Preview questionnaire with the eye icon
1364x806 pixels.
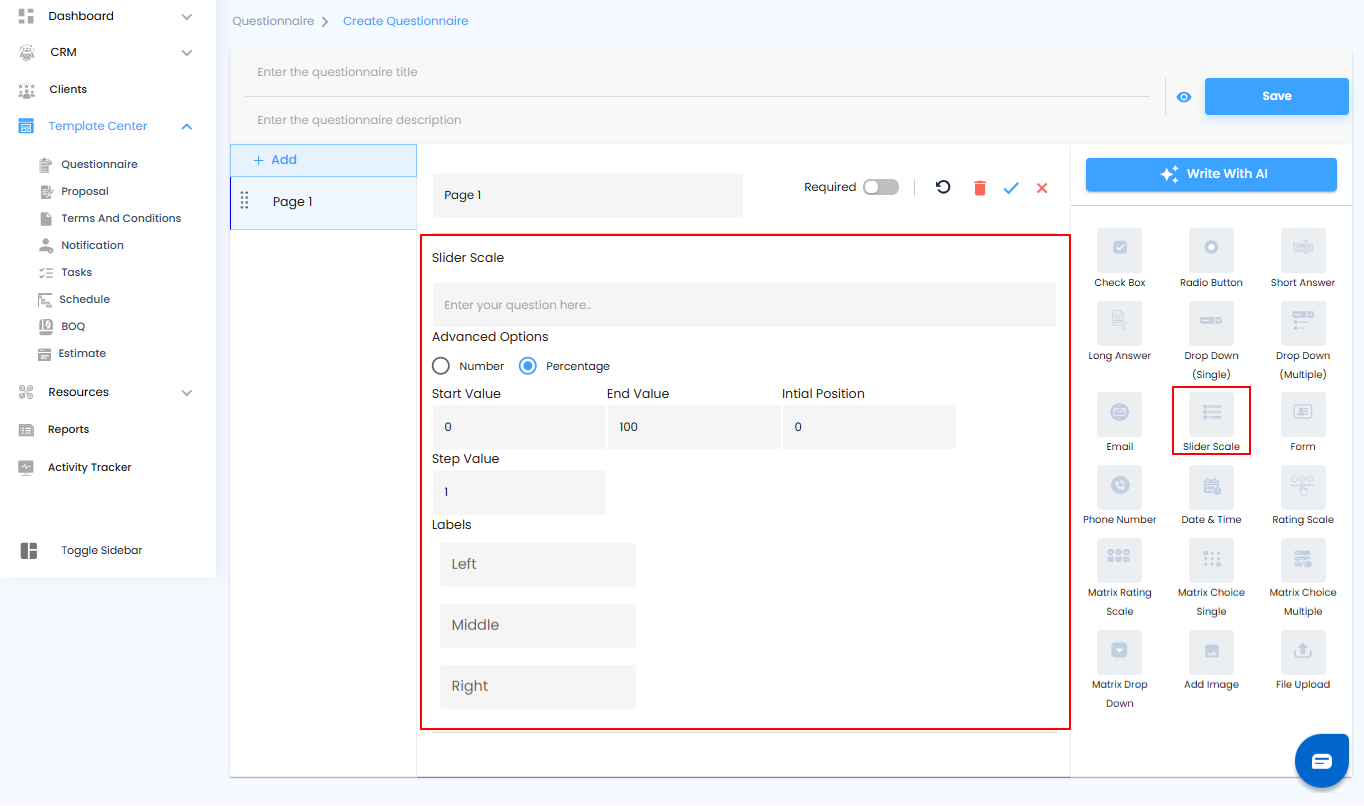tap(1184, 97)
